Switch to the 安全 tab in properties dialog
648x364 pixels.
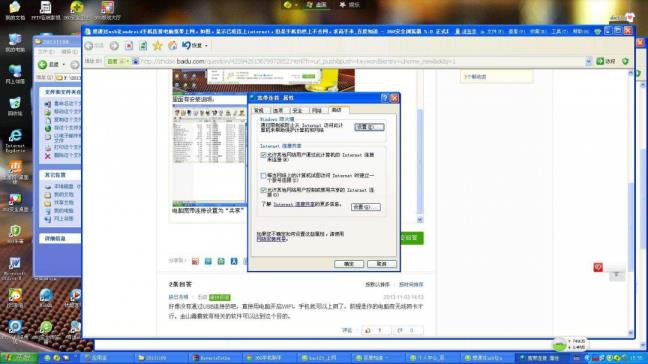coord(298,110)
